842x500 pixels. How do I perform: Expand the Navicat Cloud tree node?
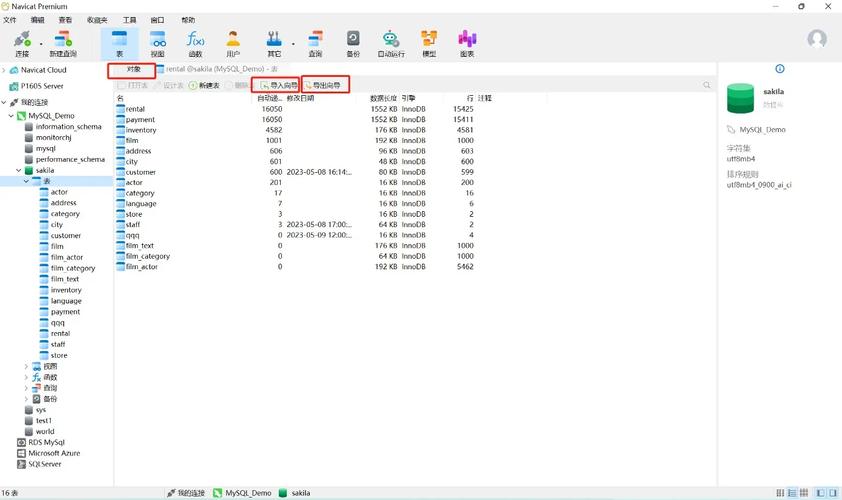(x=5, y=70)
